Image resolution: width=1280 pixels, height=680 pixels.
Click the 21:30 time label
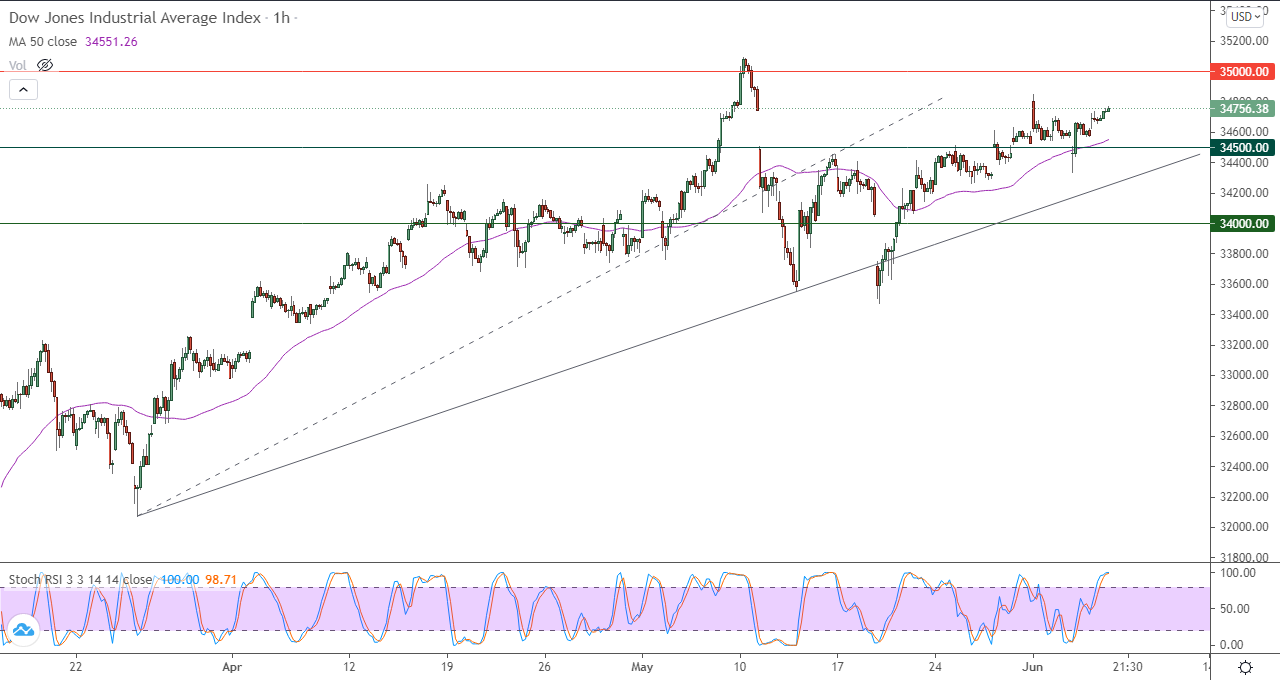point(1128,665)
